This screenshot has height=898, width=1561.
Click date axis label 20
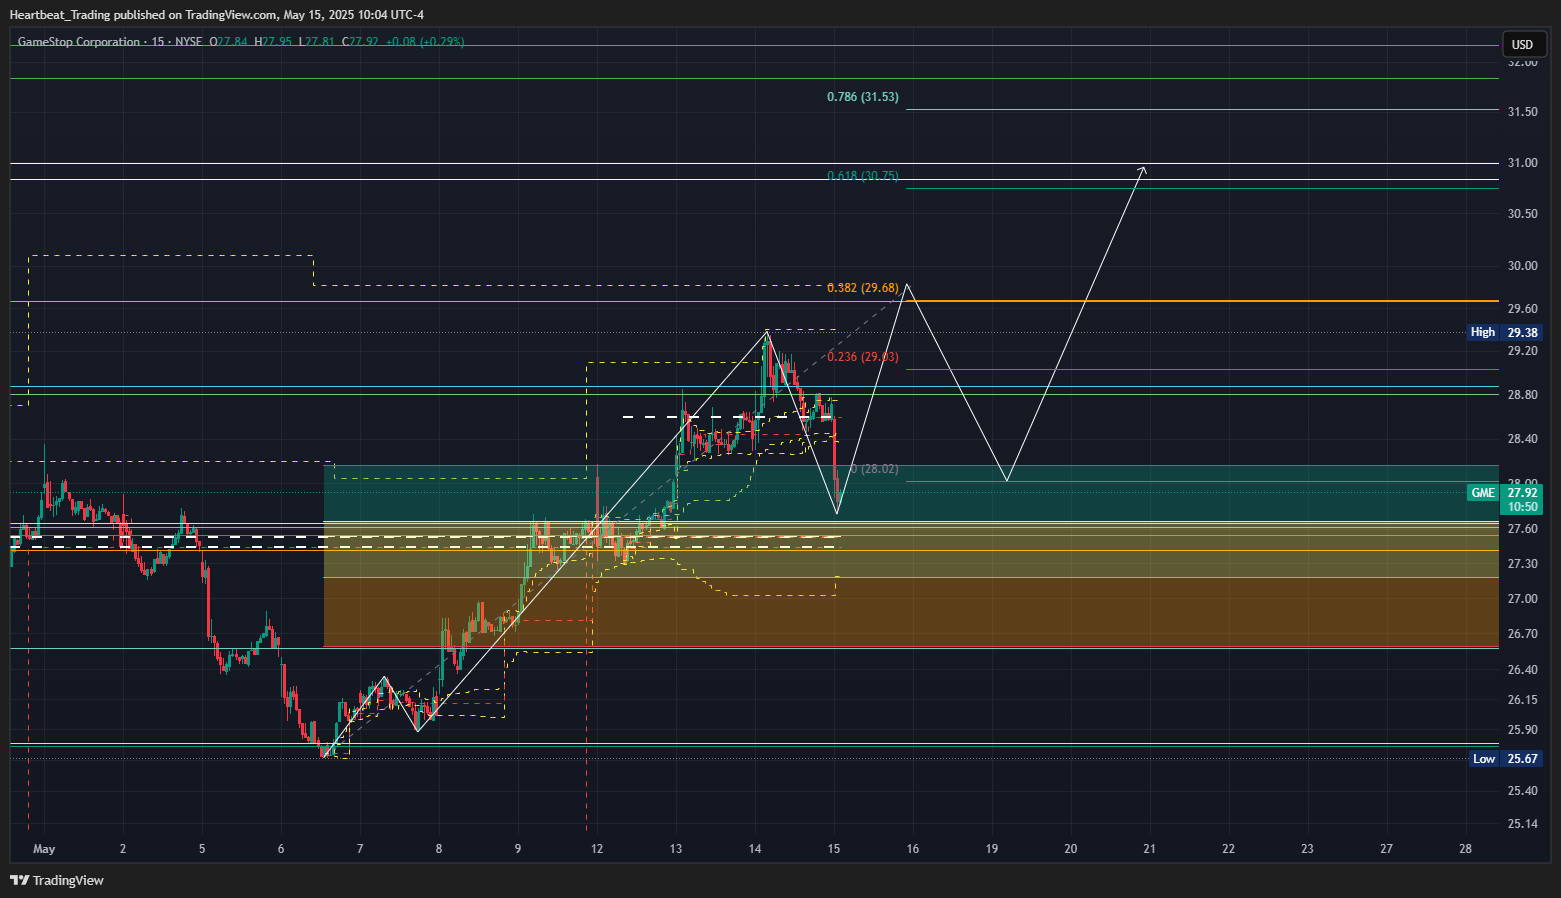pos(1071,849)
